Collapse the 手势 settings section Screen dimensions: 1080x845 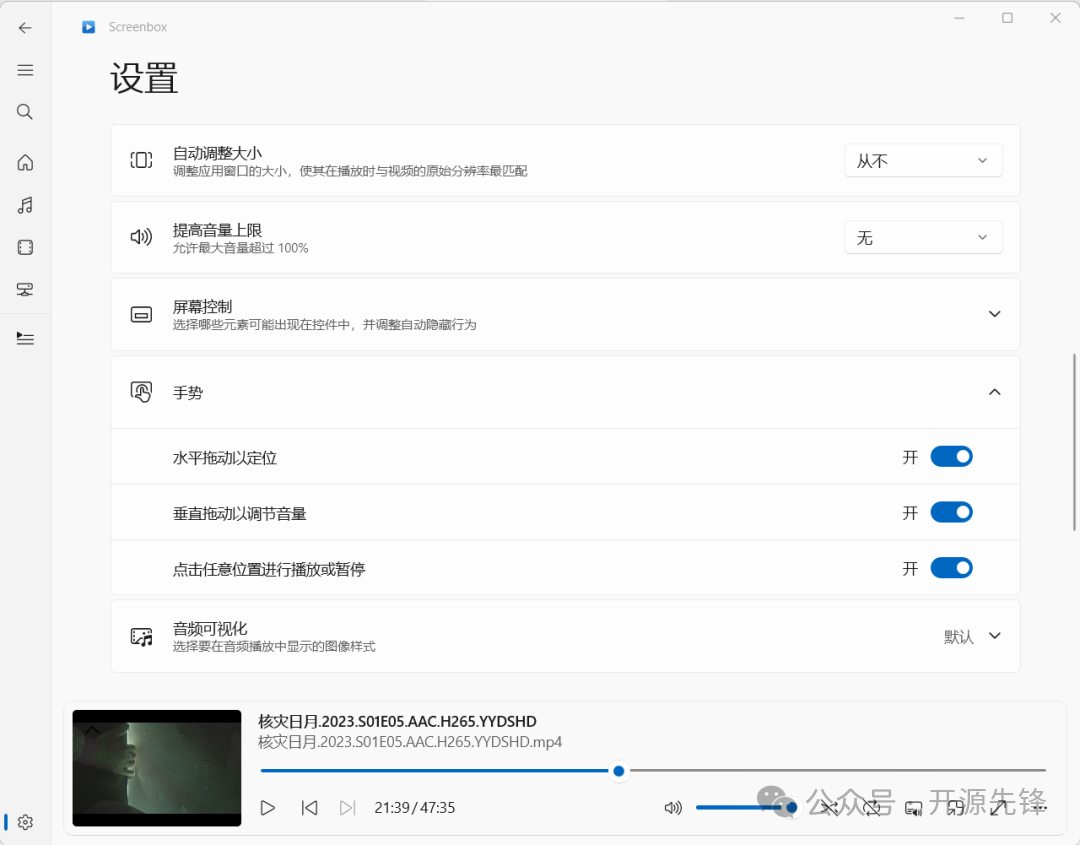tap(995, 392)
